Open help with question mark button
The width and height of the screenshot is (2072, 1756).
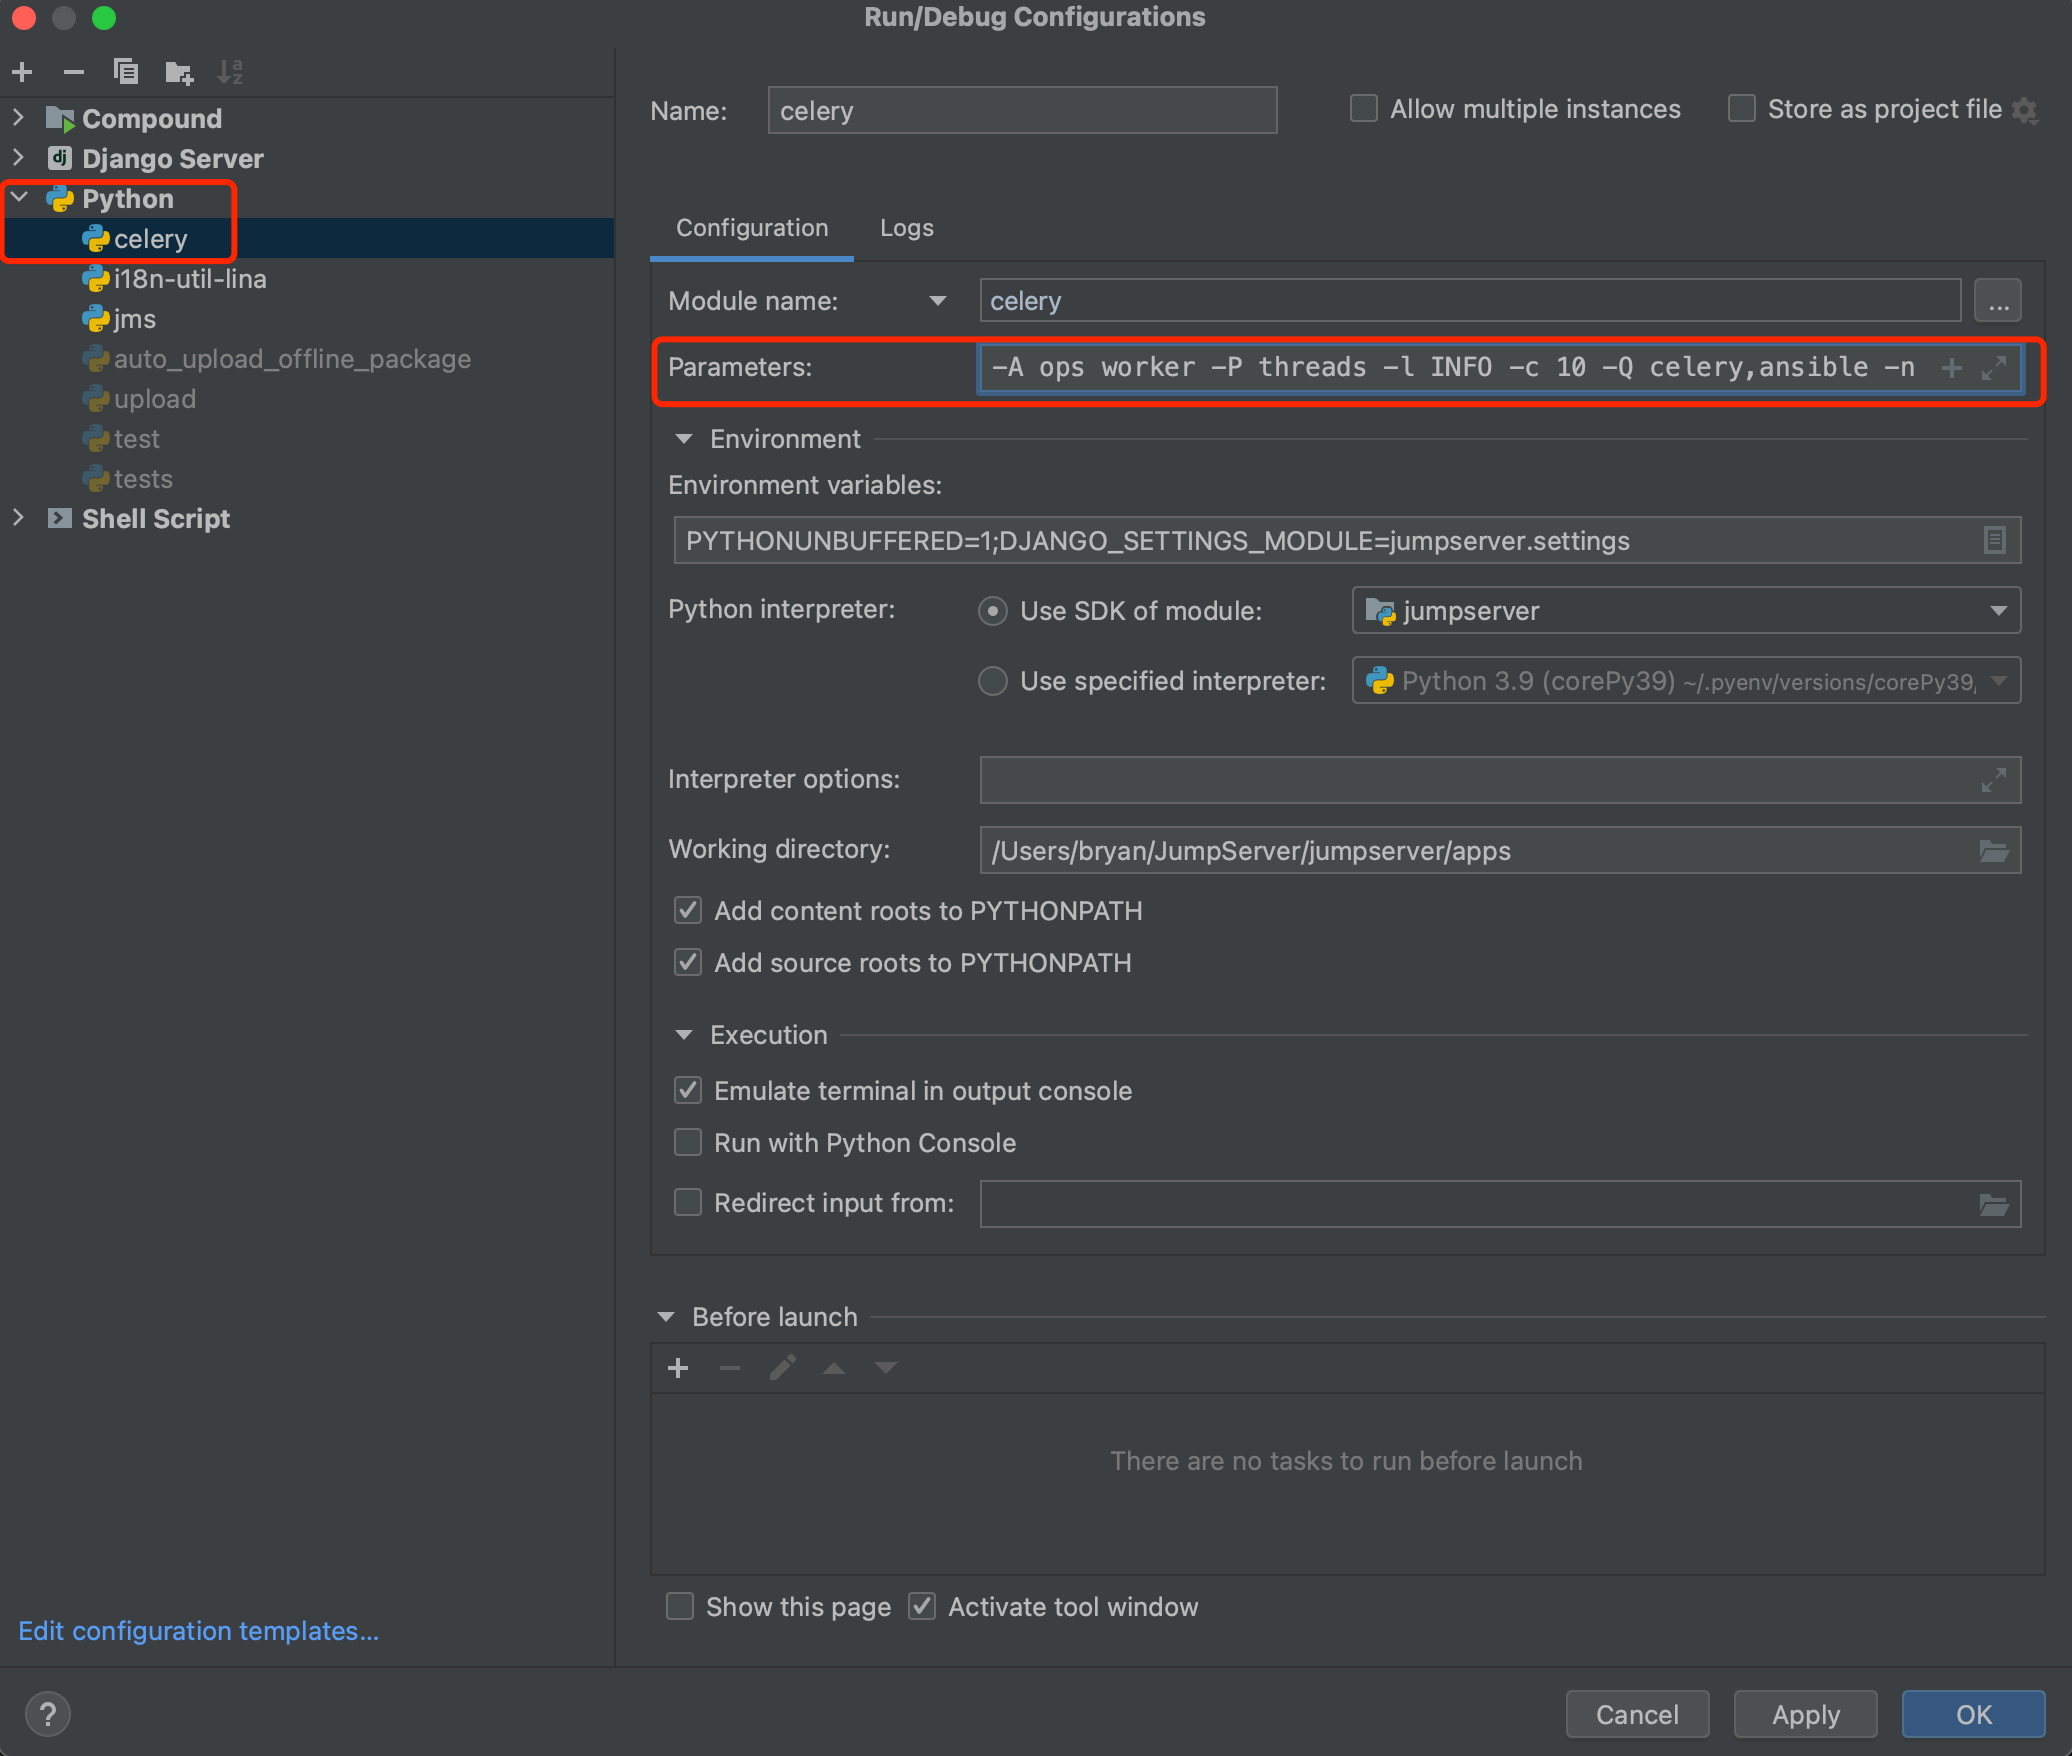pos(47,1714)
